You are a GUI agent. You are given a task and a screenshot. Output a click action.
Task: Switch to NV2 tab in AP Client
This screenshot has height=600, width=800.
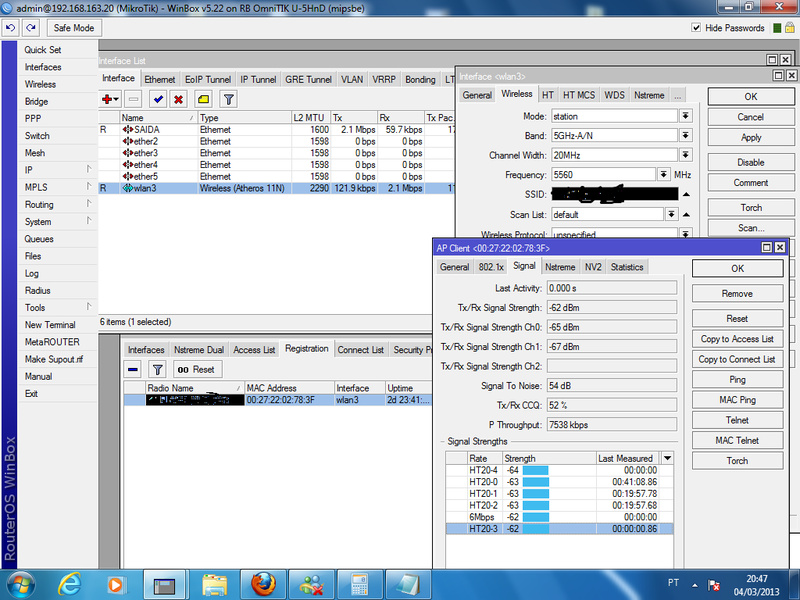point(593,267)
